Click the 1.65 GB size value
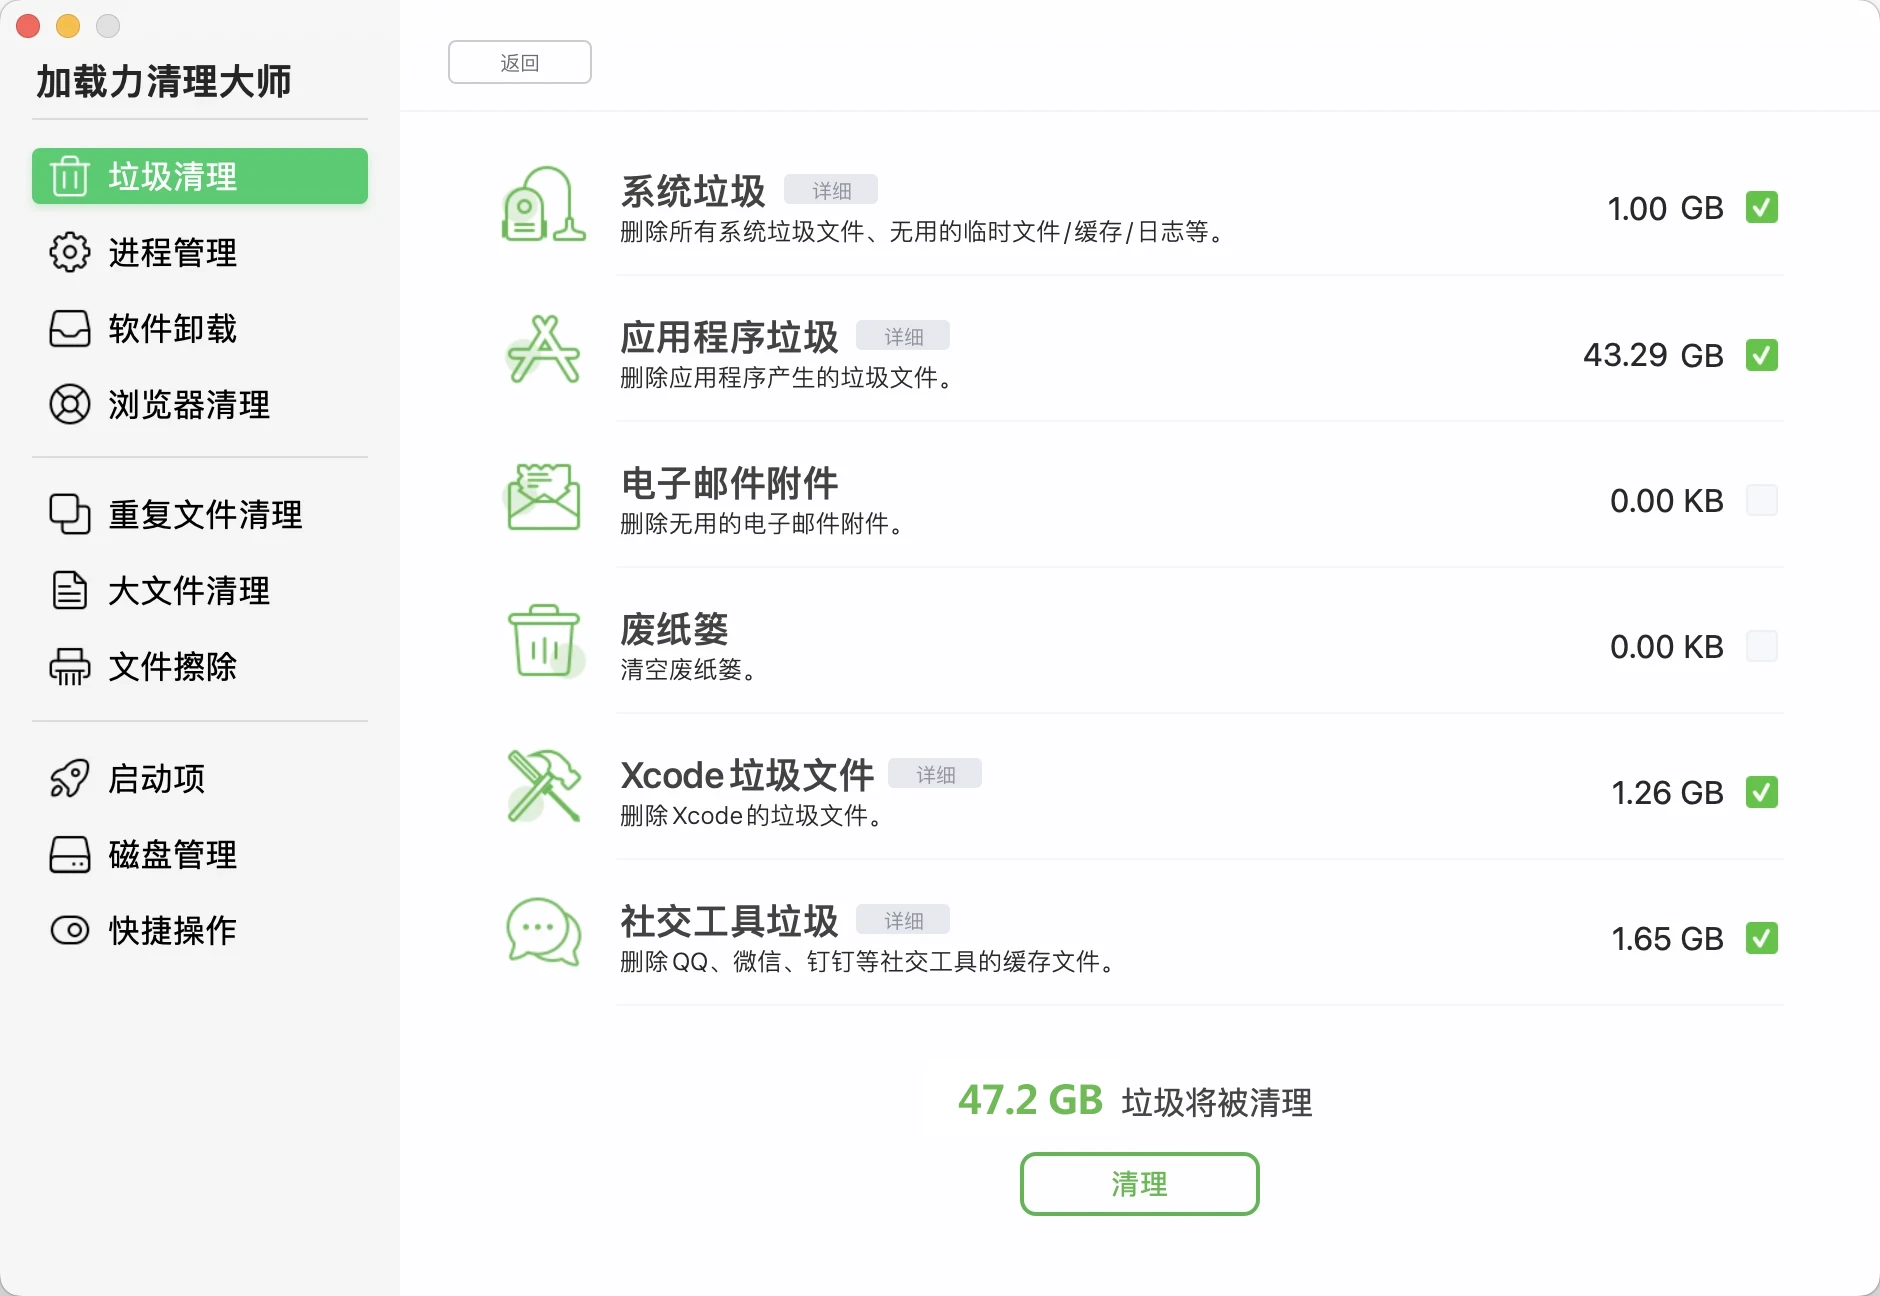The height and width of the screenshot is (1296, 1880). (1667, 938)
